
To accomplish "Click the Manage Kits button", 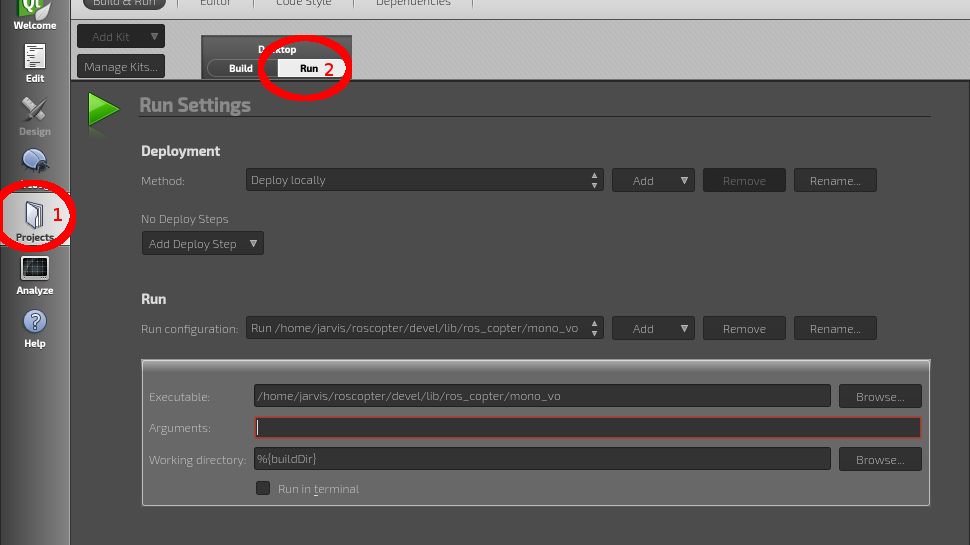I will (121, 67).
